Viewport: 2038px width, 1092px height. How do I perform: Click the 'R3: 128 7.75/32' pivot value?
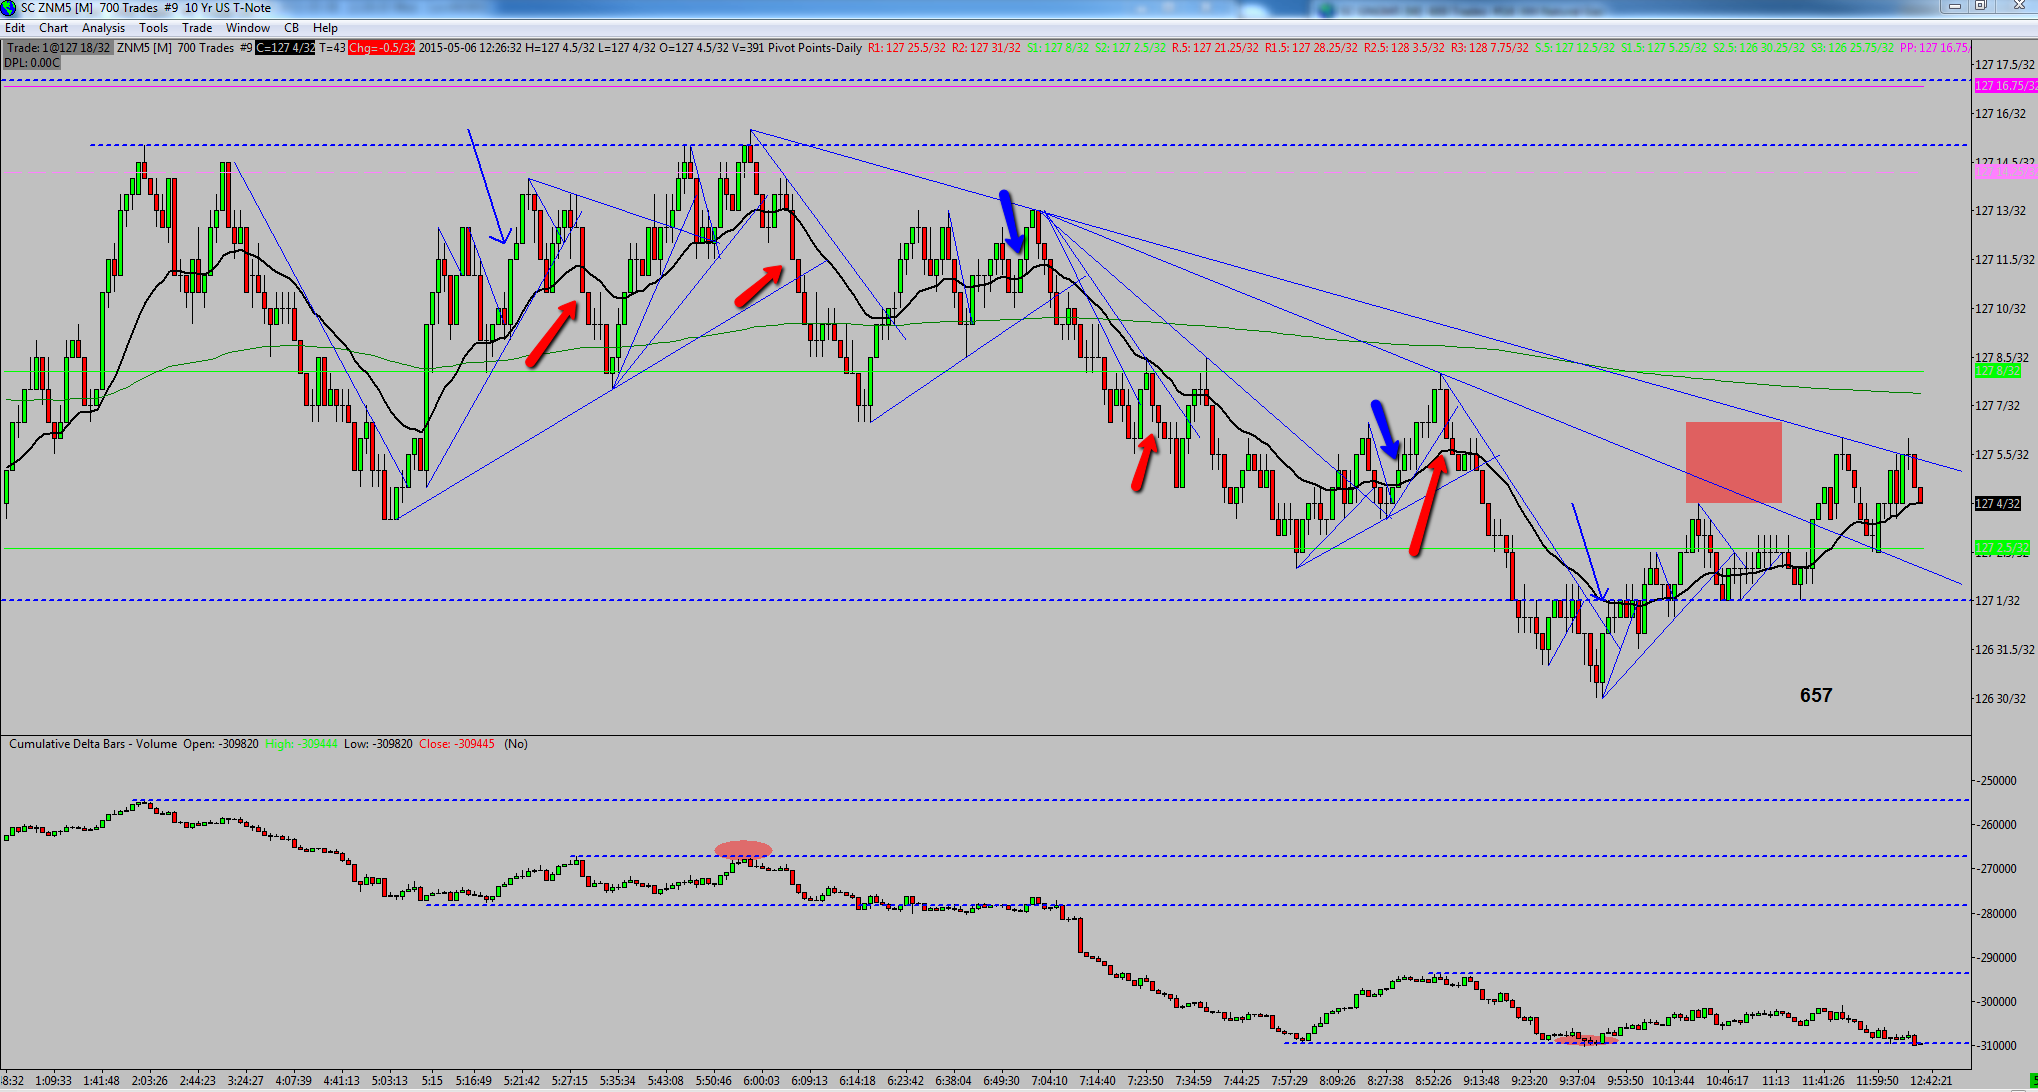tap(1489, 47)
